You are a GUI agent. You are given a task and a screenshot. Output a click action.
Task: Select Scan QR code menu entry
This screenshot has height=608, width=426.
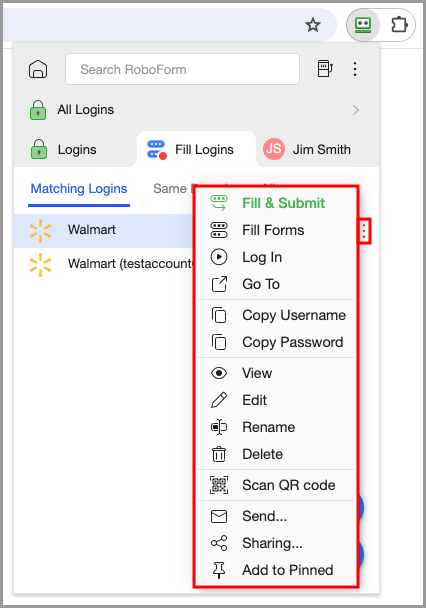pos(276,485)
